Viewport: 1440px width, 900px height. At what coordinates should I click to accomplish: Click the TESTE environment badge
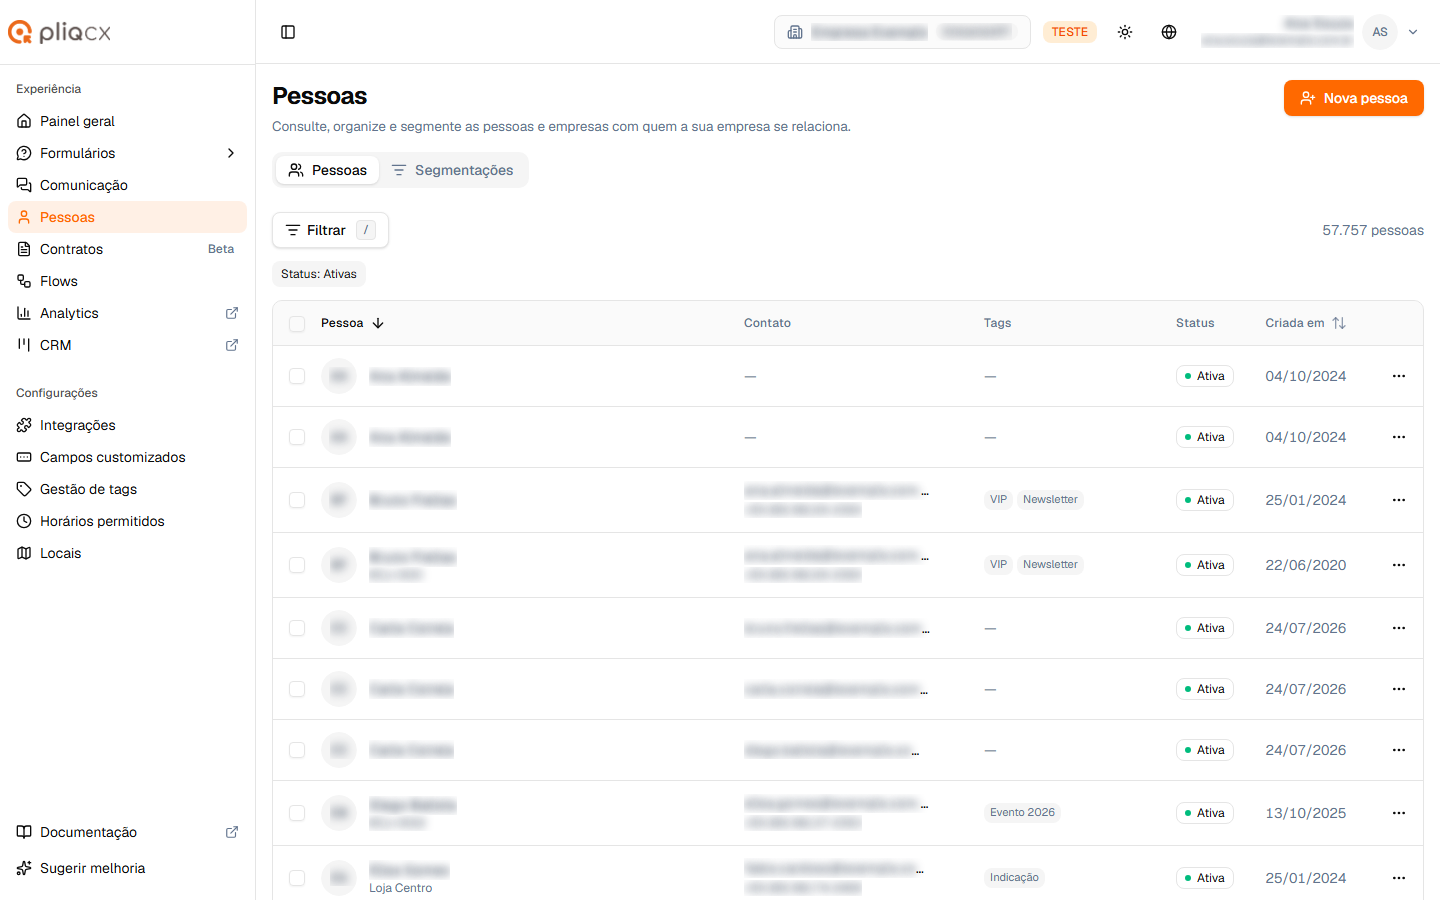(x=1070, y=32)
